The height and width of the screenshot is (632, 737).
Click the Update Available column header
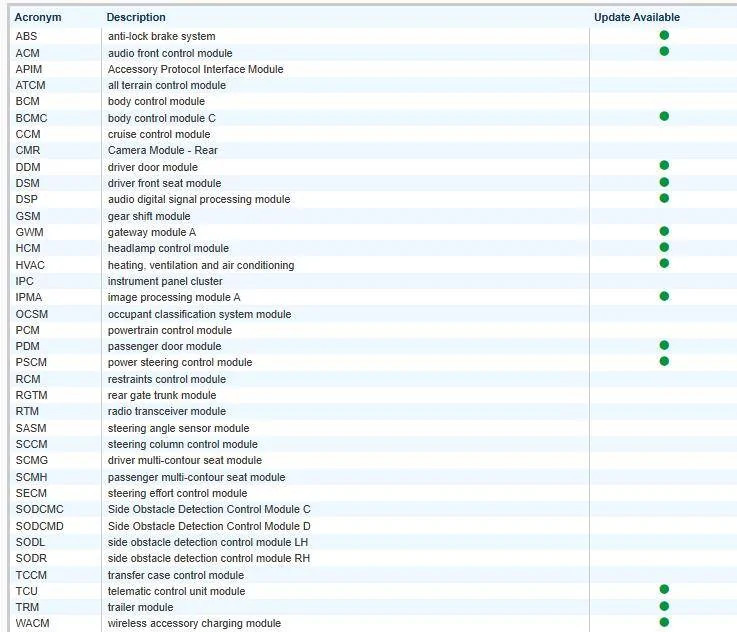pos(636,17)
